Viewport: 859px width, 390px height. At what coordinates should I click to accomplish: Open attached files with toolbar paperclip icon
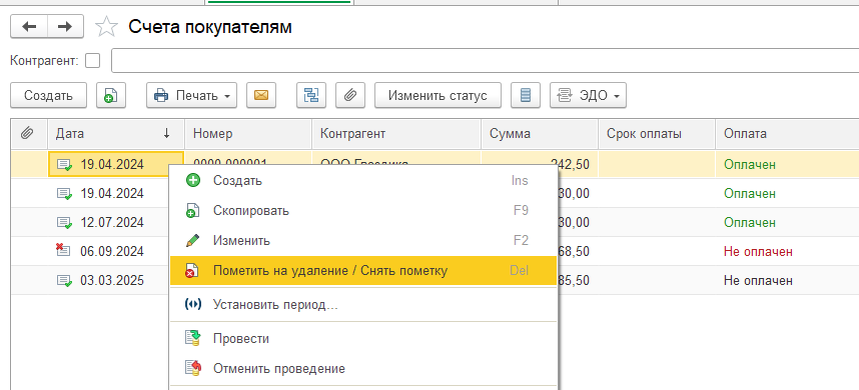point(351,95)
